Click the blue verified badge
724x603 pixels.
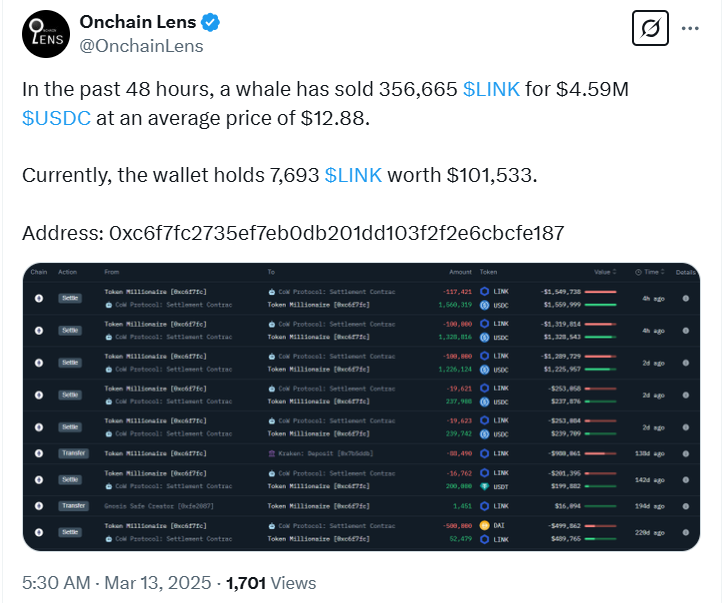coord(211,22)
